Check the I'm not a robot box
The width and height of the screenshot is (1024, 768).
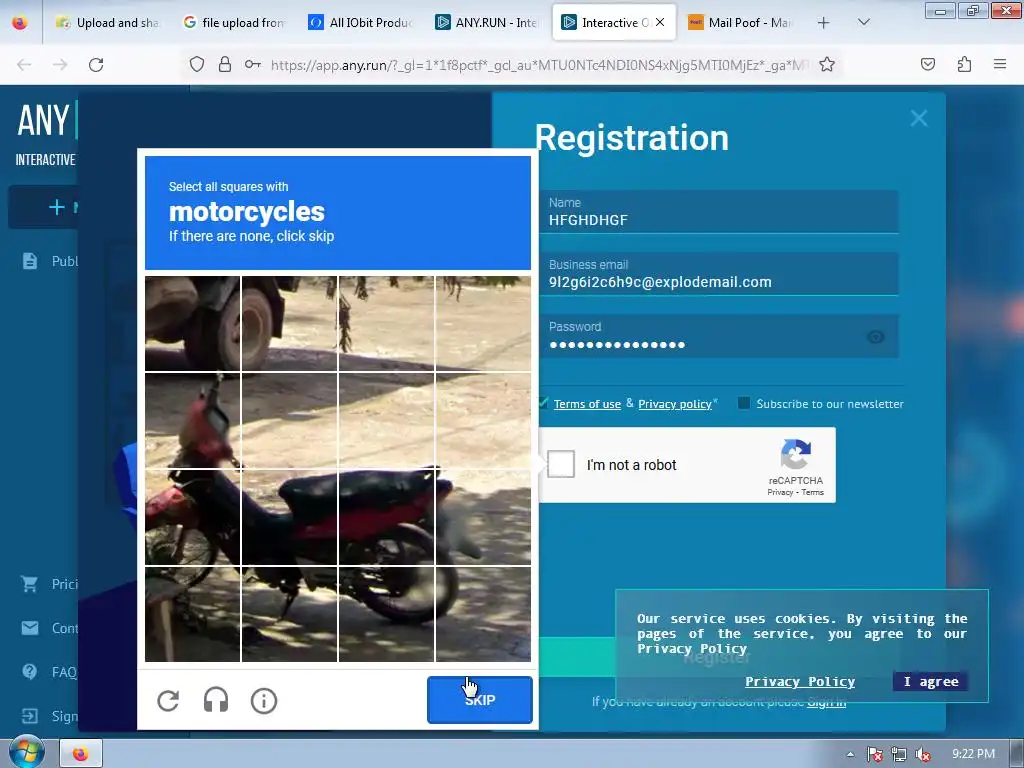[x=560, y=464]
